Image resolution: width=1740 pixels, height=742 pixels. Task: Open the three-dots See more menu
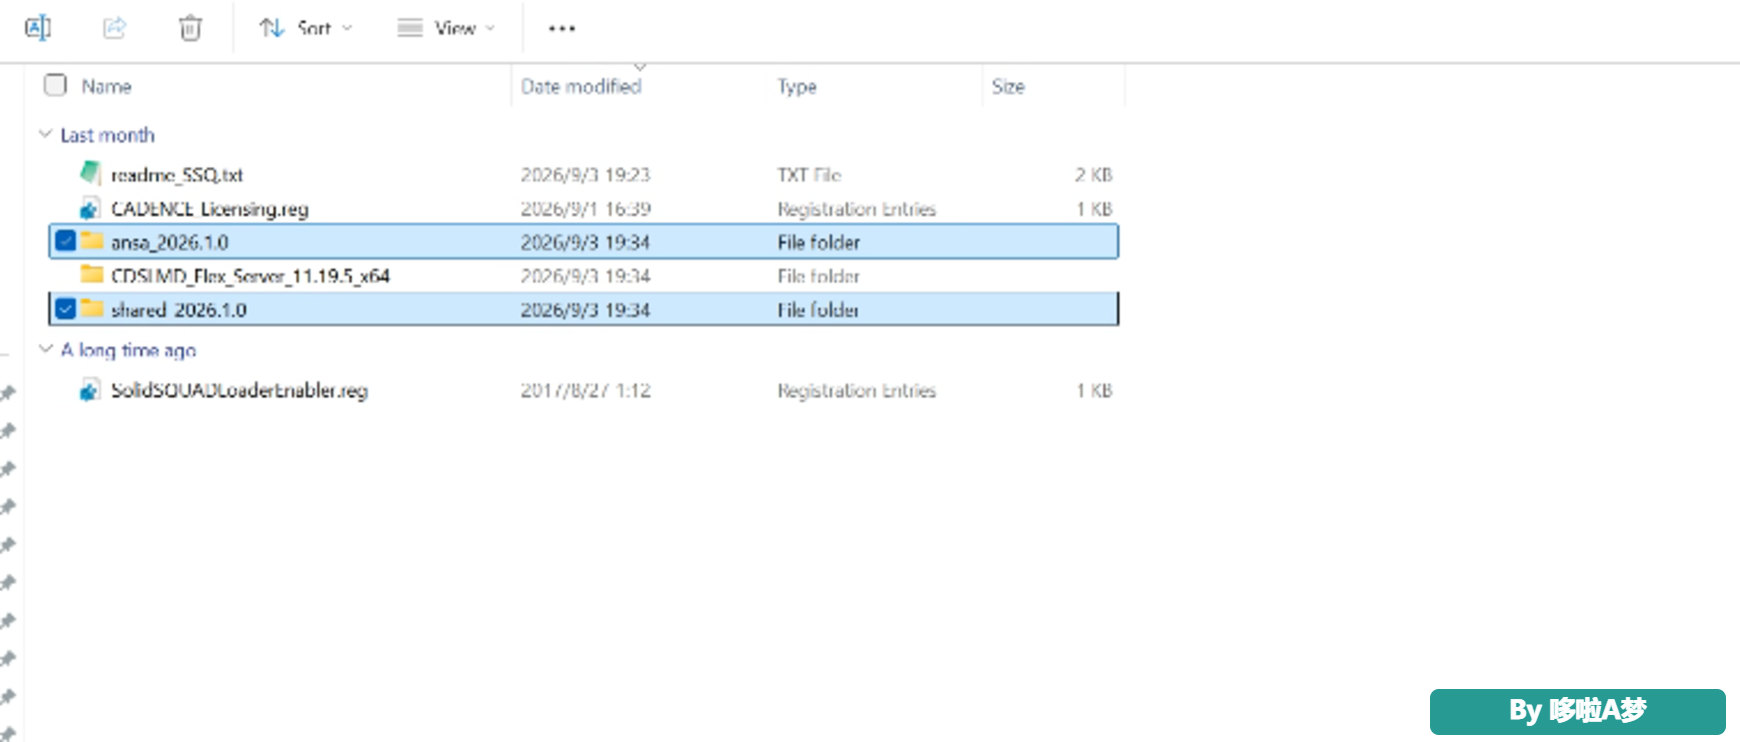(x=562, y=28)
